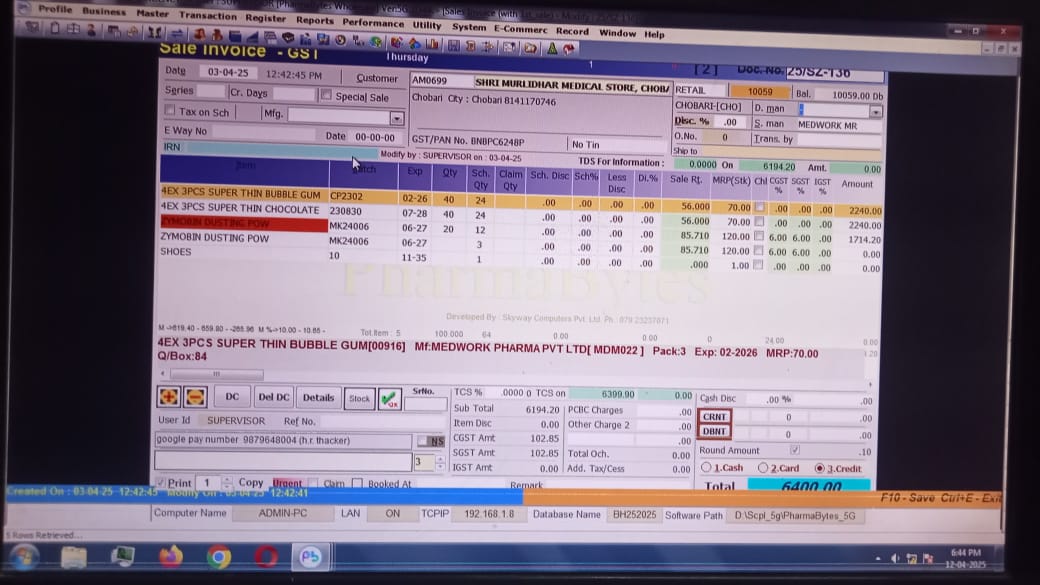Image resolution: width=1040 pixels, height=585 pixels.
Task: Open Google Chrome from the taskbar
Action: [x=219, y=556]
